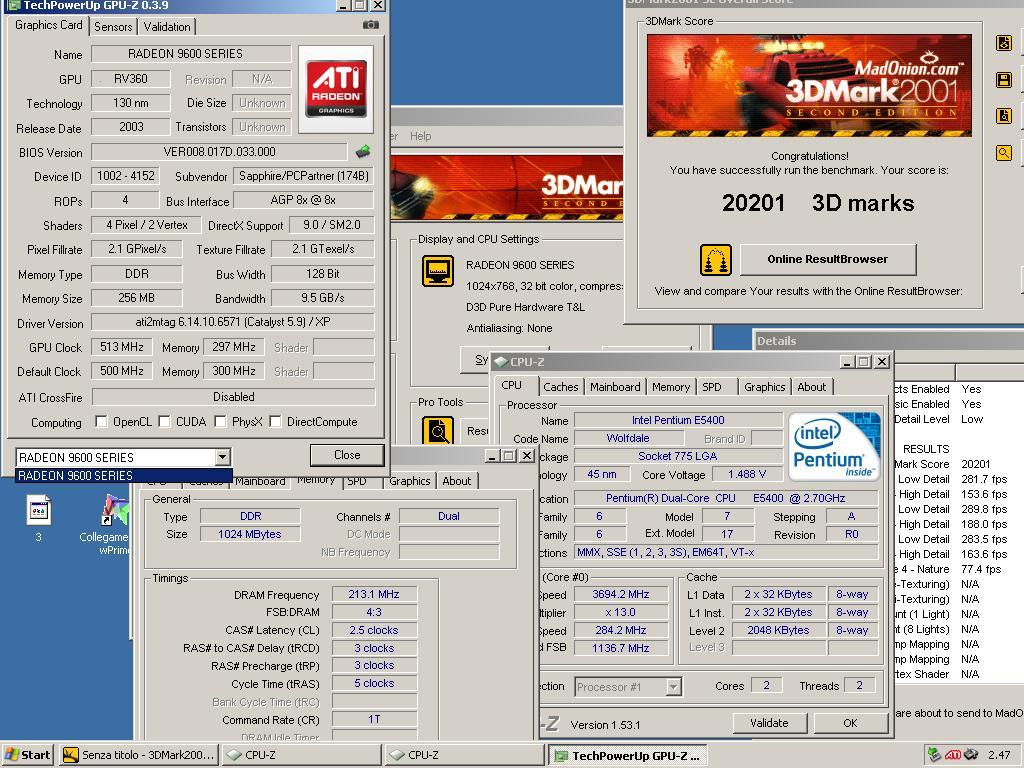1024x768 pixels.
Task: Open the Help menu in 3DMark2001 window
Action: click(421, 136)
